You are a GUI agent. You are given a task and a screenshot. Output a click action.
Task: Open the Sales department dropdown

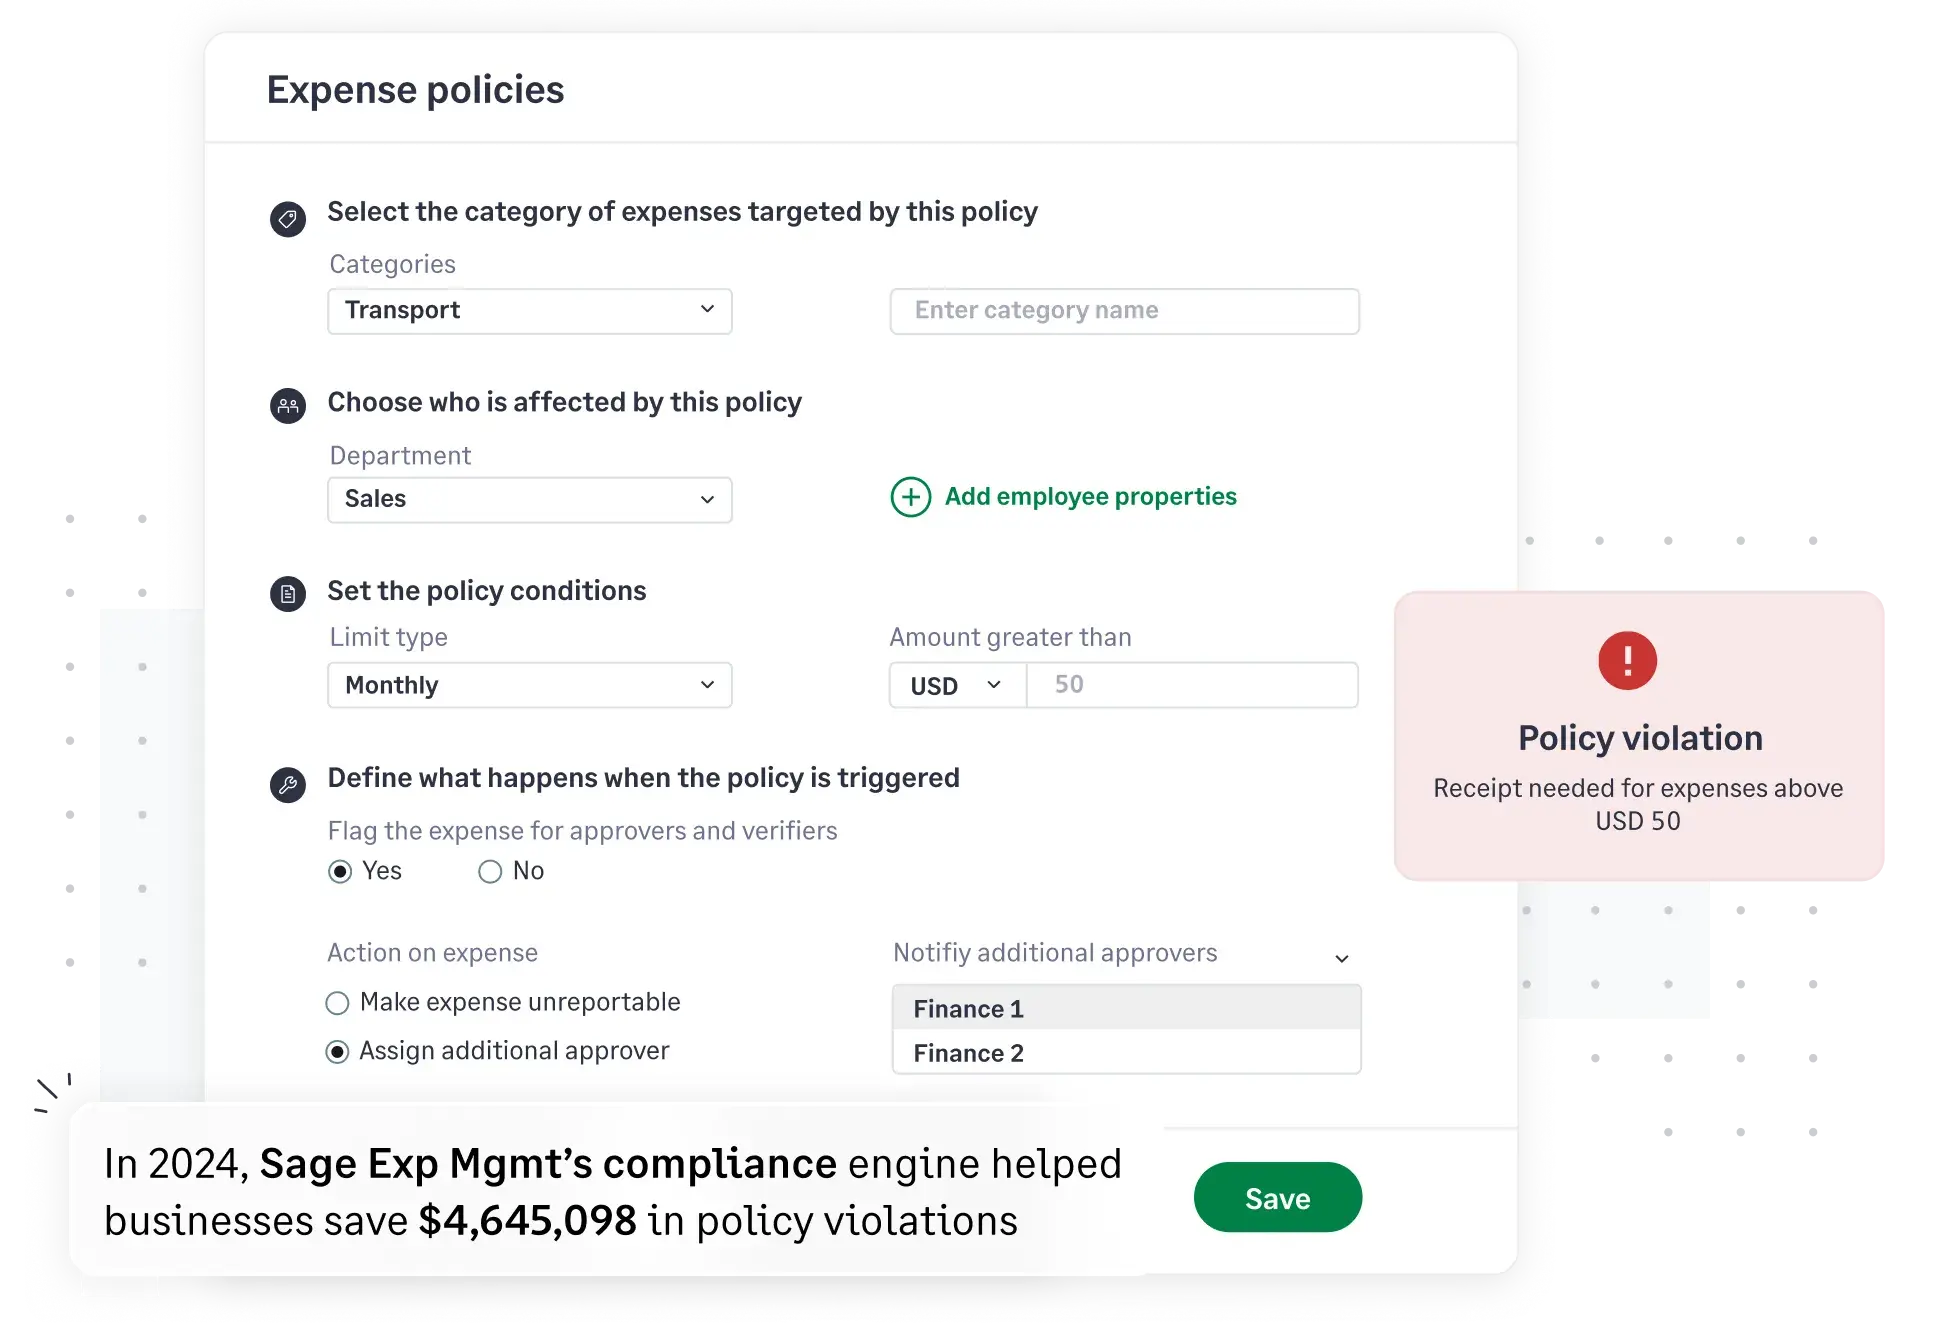point(529,499)
